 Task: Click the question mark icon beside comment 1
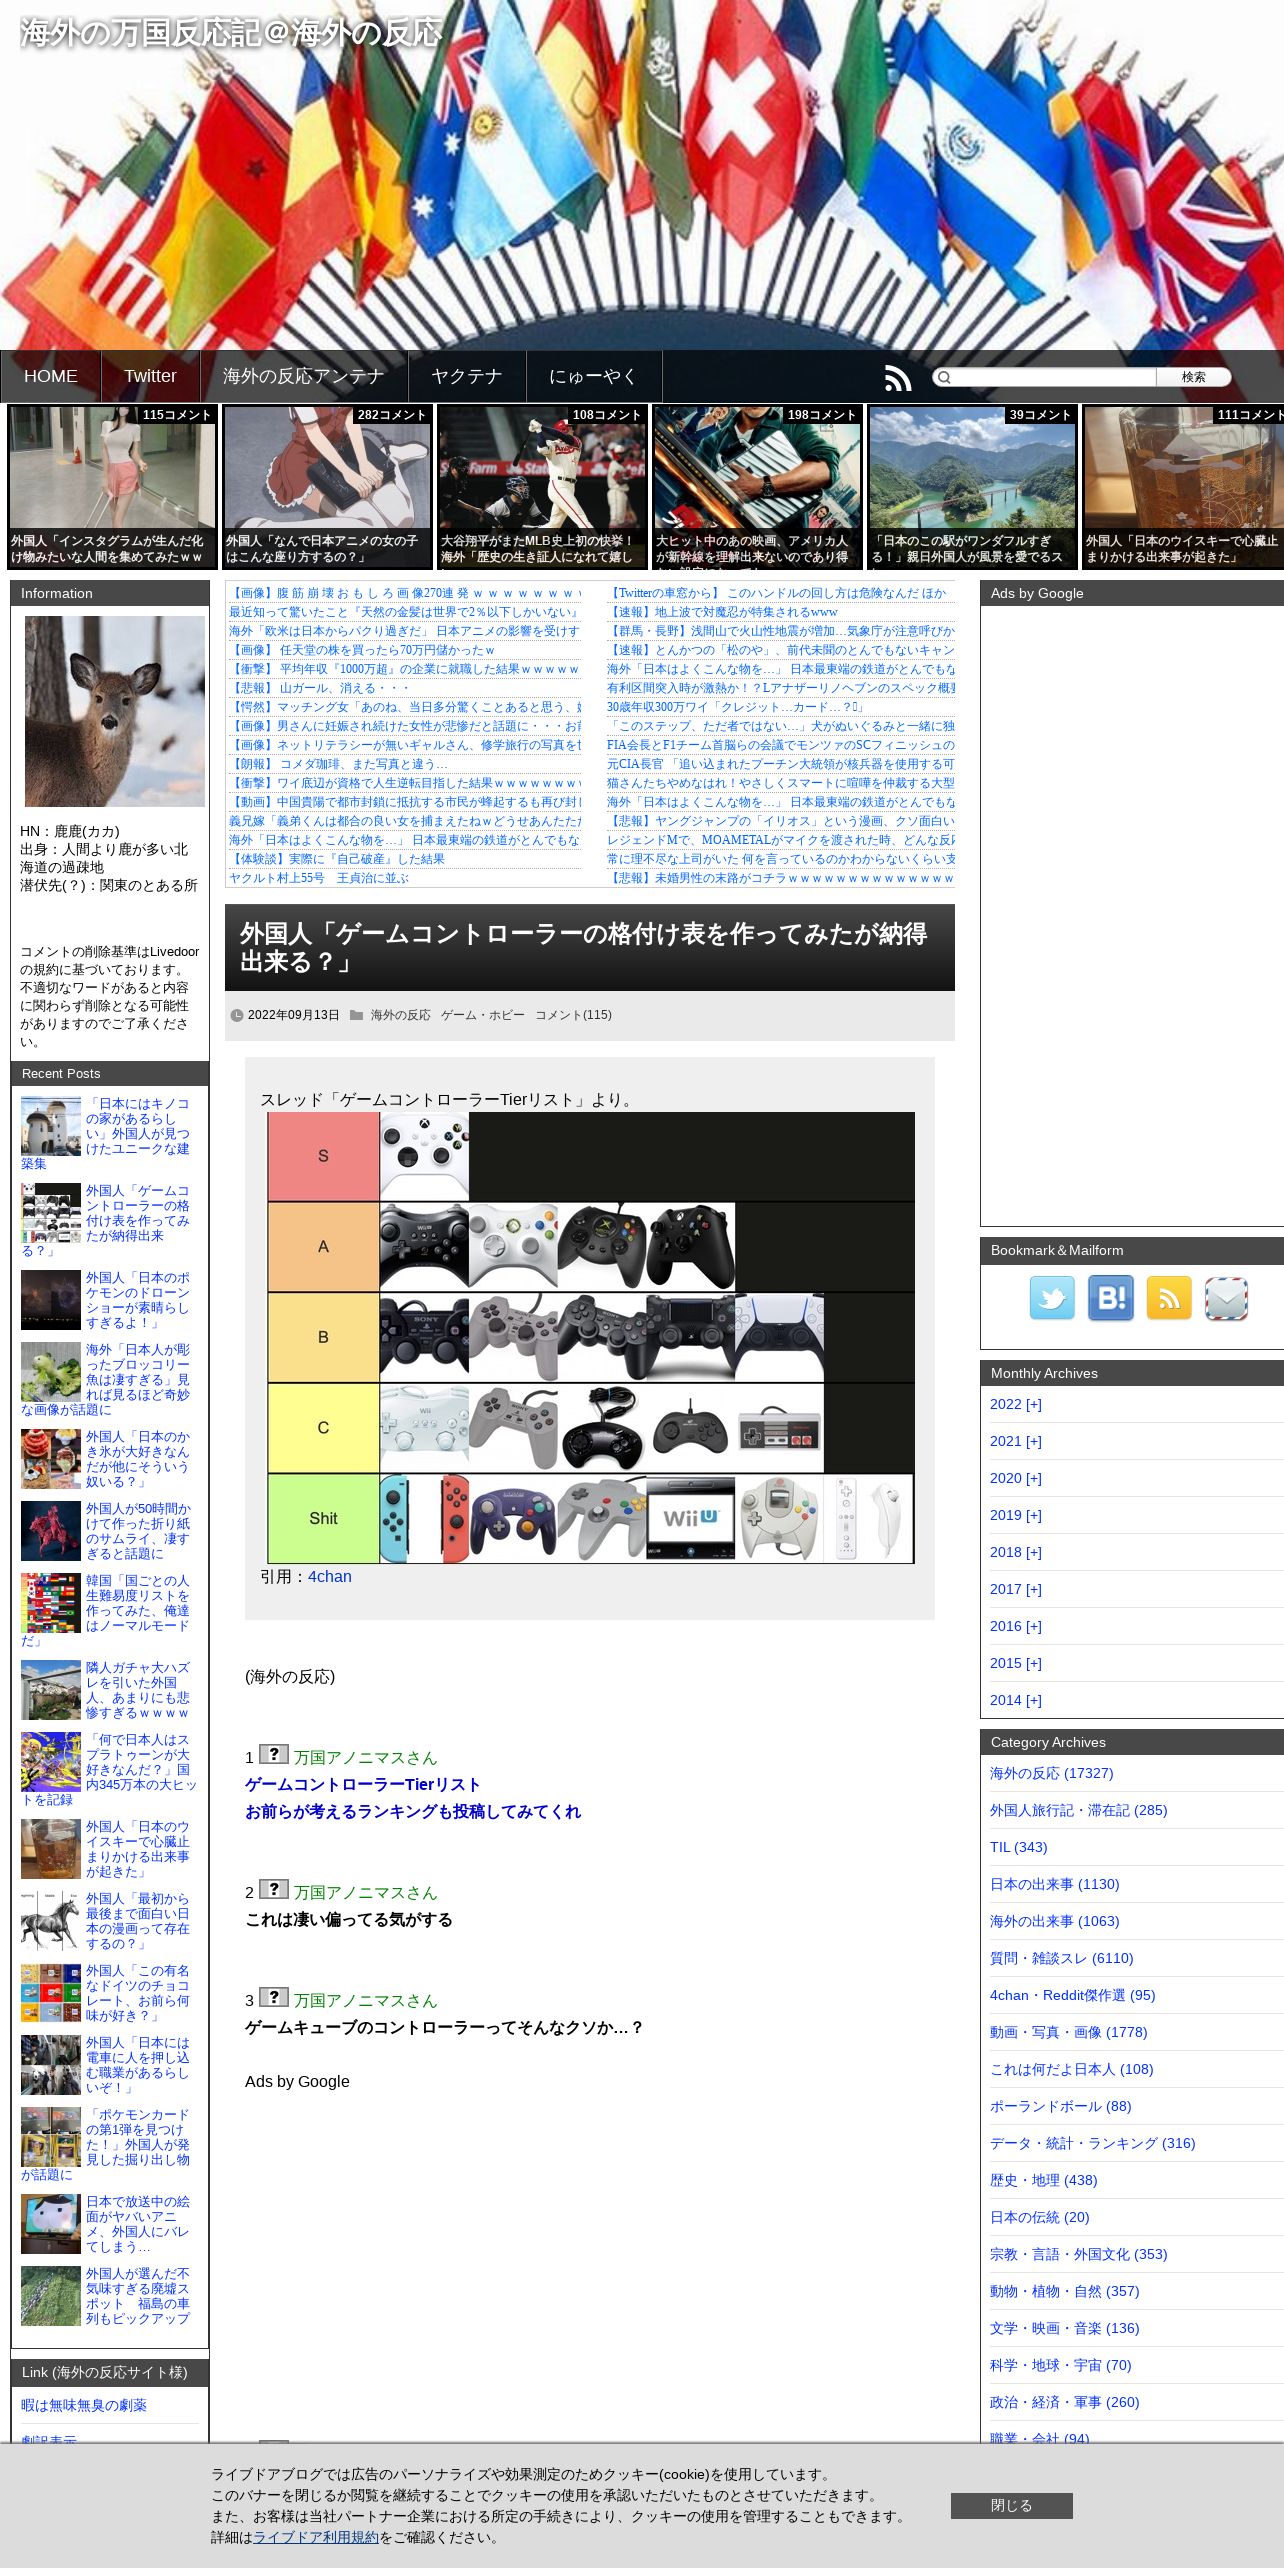point(273,1754)
